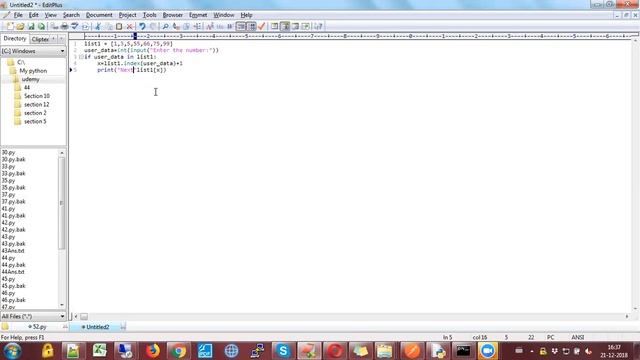
Task: Click the New document toolbar icon
Action: click(x=10, y=26)
